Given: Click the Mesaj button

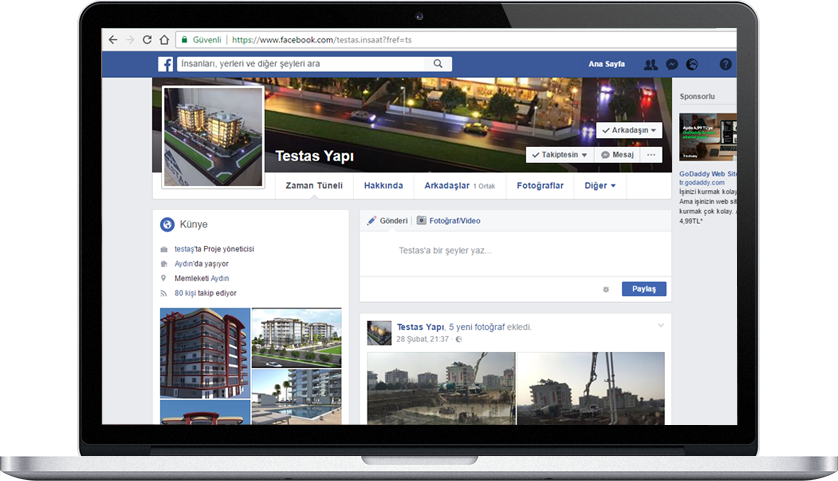Looking at the screenshot, I should (x=618, y=156).
